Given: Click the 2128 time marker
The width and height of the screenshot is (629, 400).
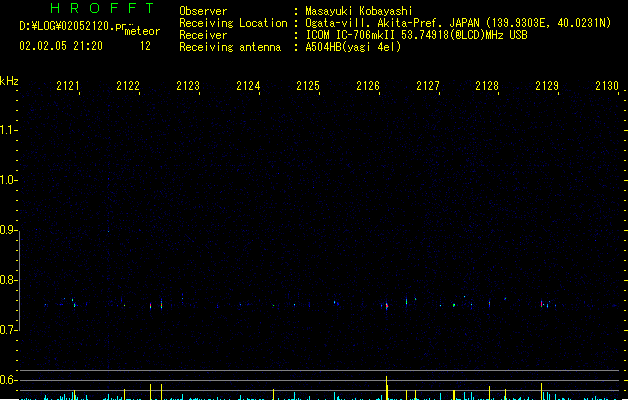Looking at the screenshot, I should [487, 86].
